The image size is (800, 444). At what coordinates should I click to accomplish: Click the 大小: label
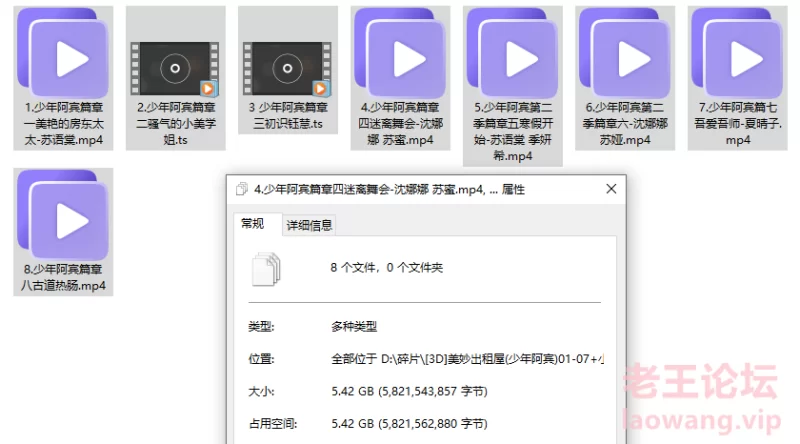261,391
